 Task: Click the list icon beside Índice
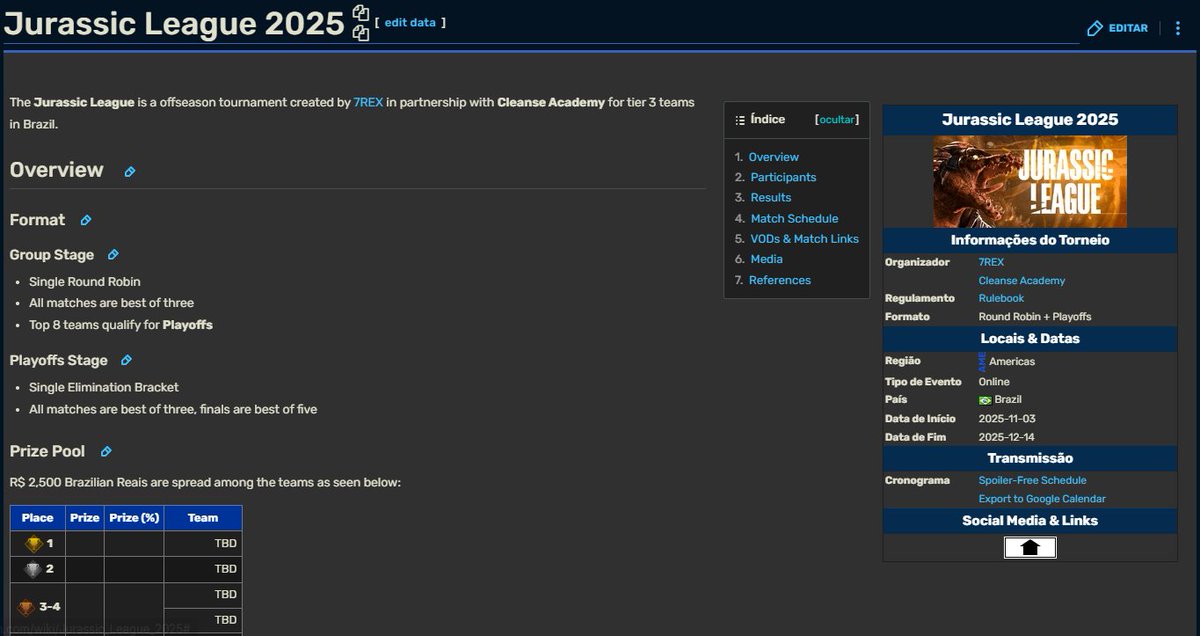740,120
